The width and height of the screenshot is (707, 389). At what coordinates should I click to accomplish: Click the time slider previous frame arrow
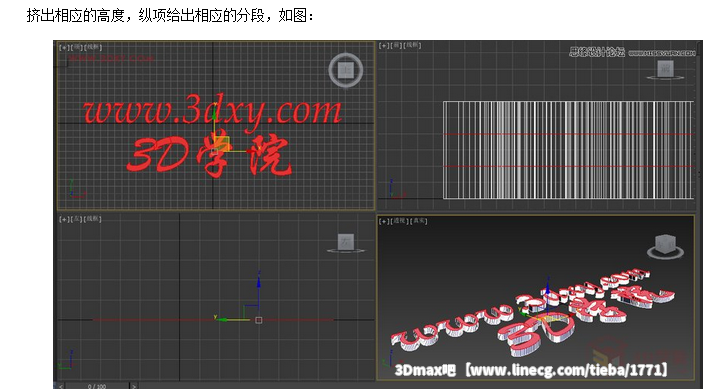click(x=61, y=386)
